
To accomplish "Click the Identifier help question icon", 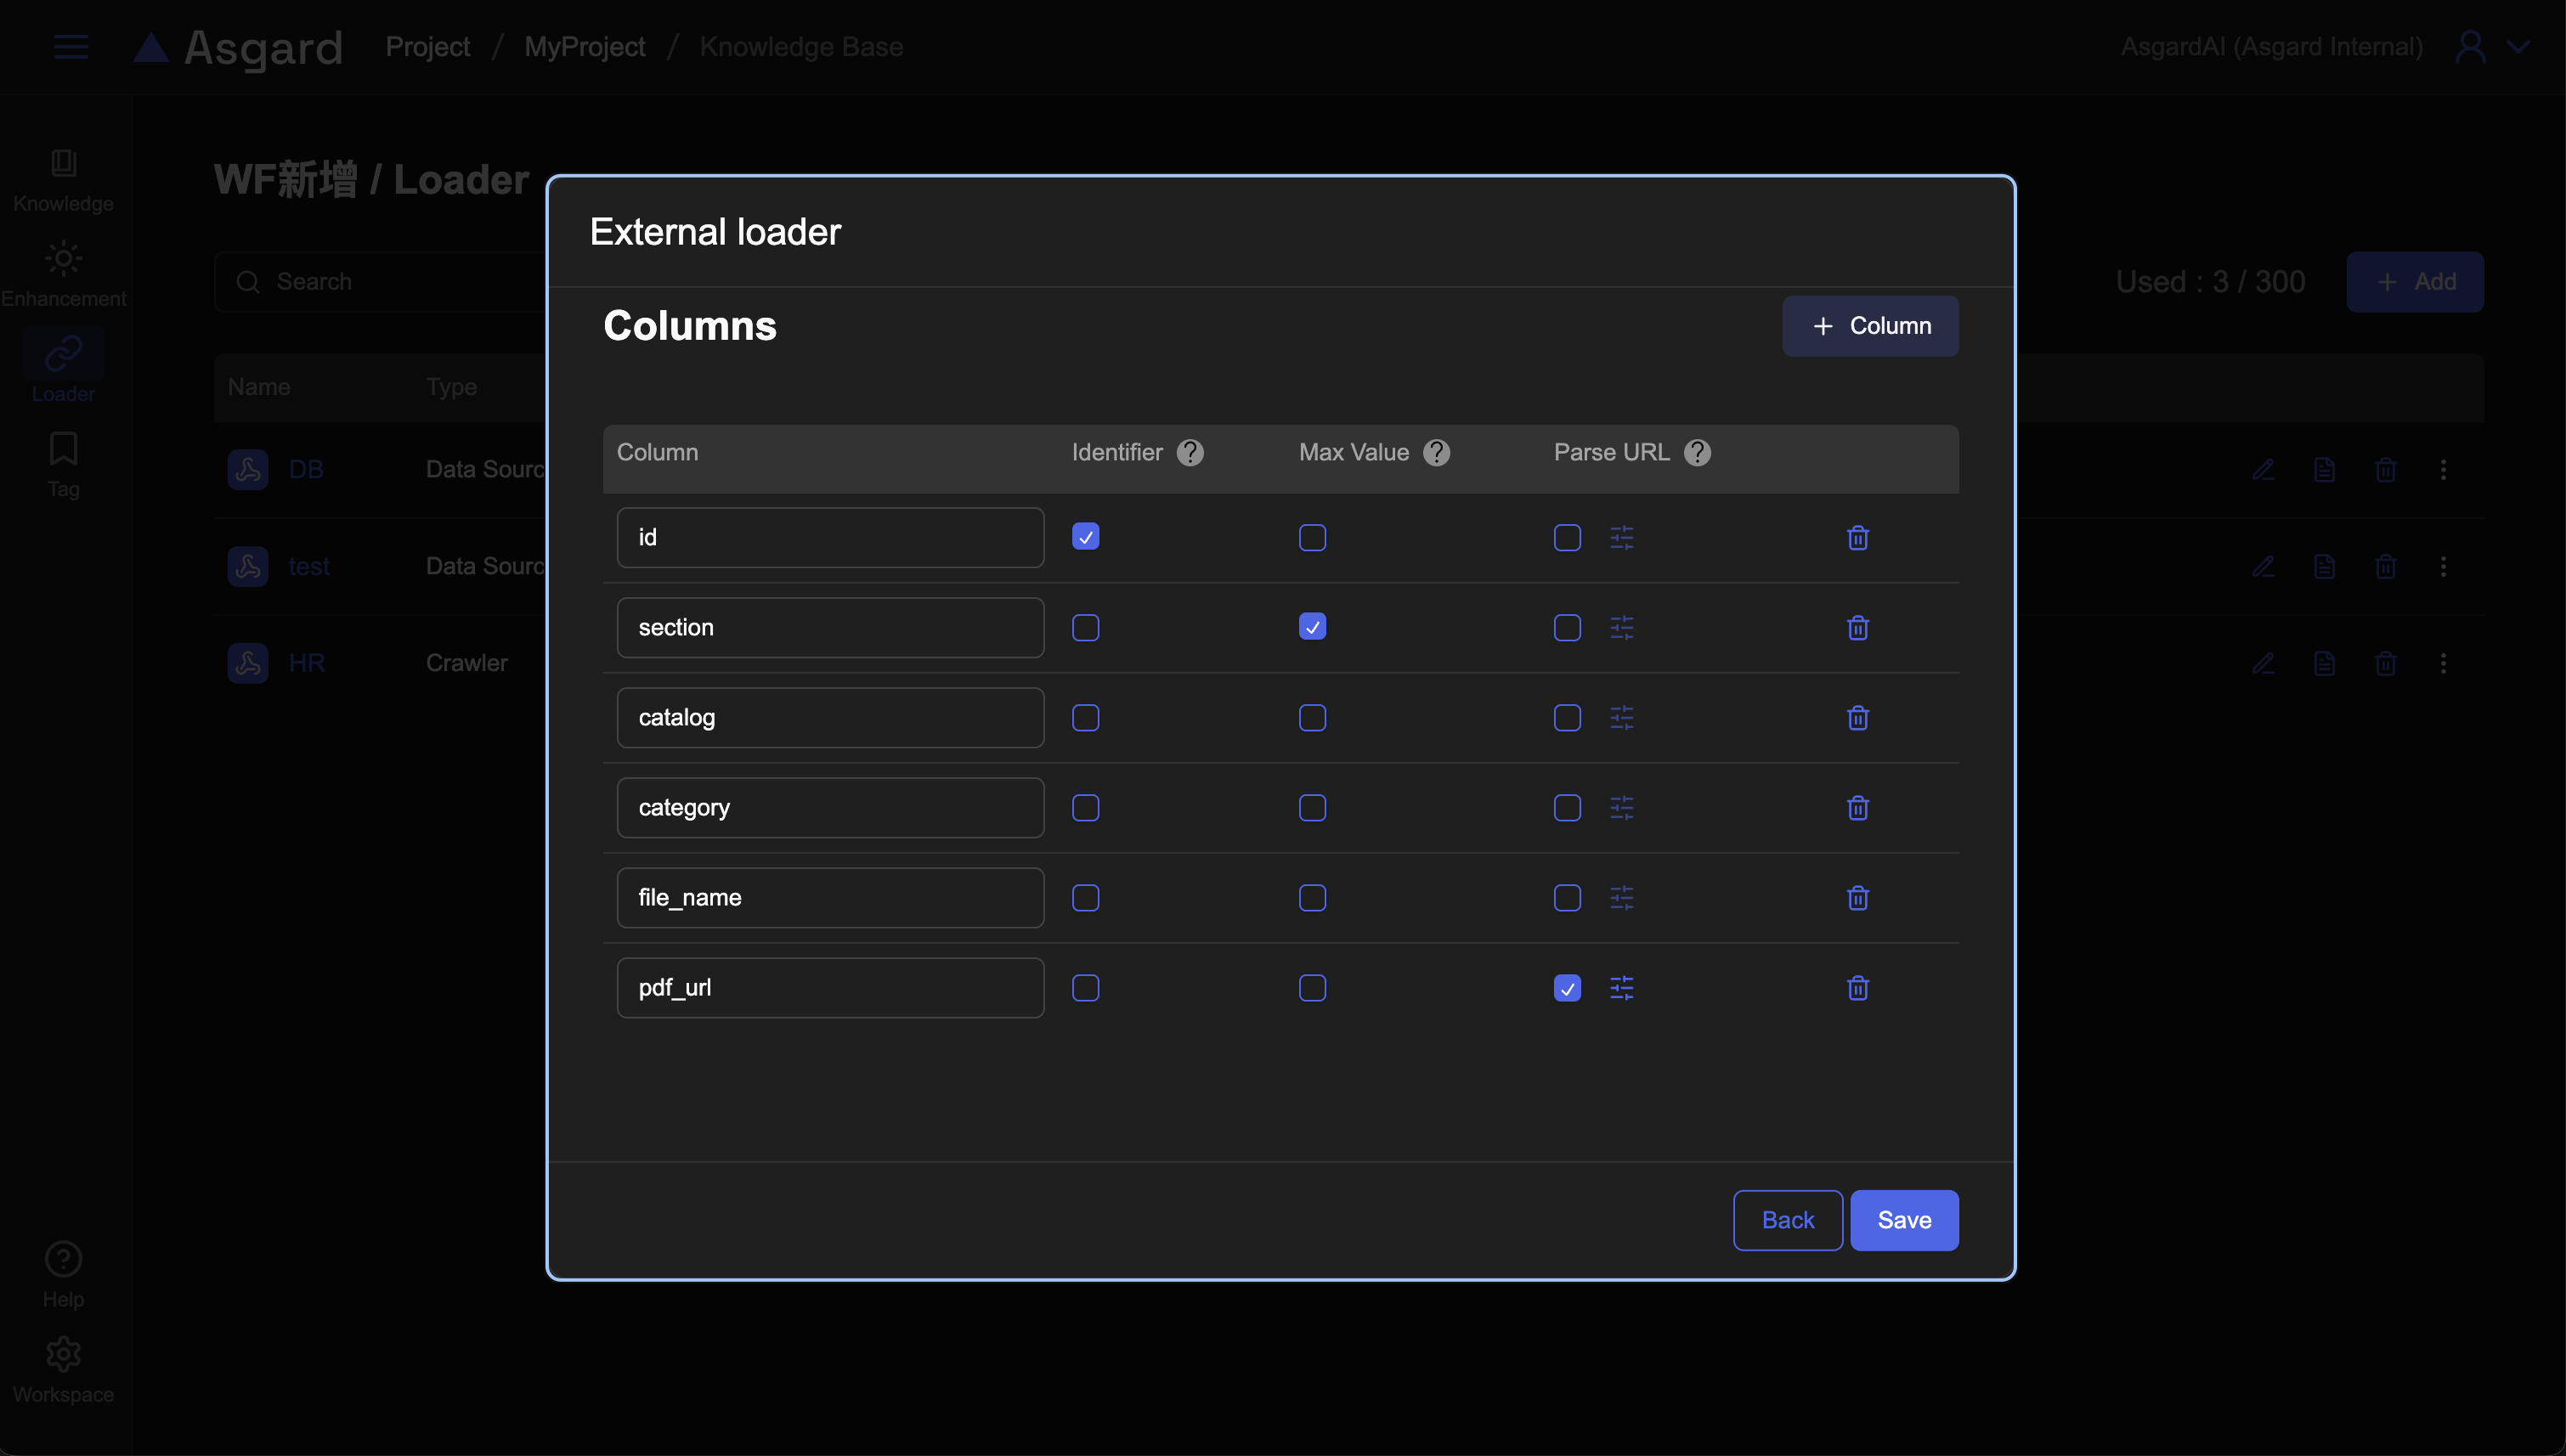I will coord(1189,453).
